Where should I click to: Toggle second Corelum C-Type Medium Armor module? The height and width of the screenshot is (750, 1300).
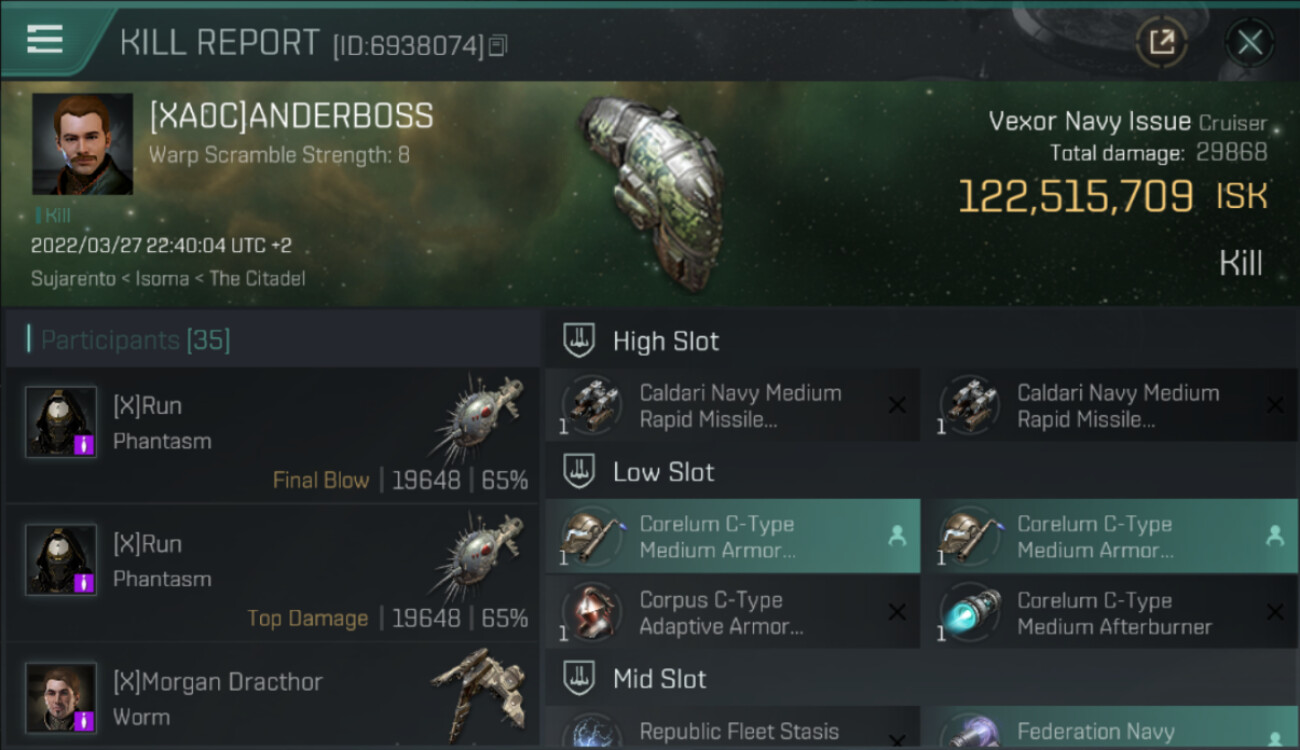(1109, 537)
